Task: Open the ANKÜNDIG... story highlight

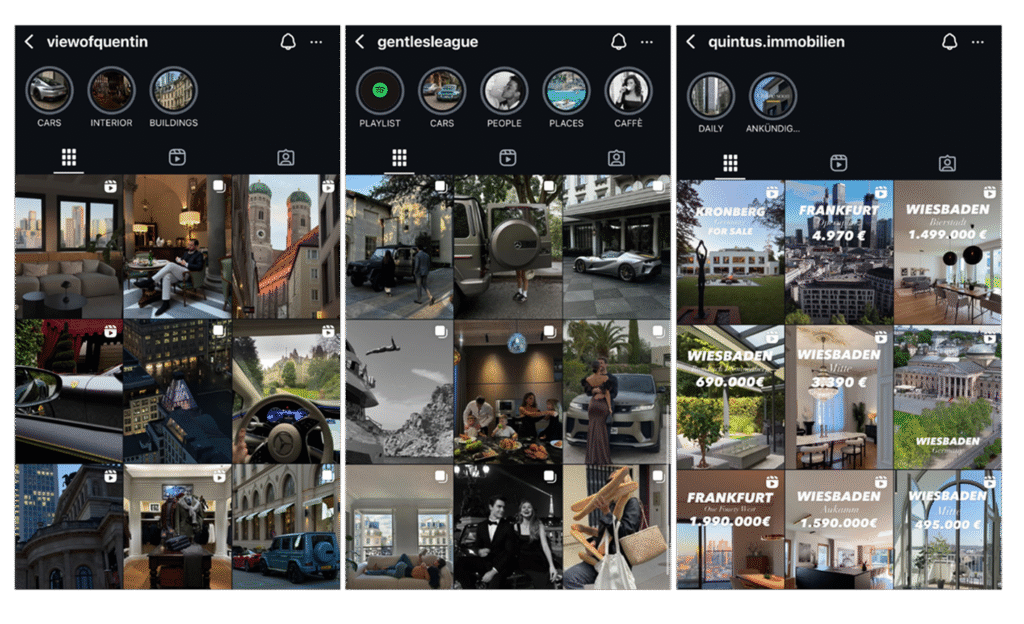Action: [x=773, y=97]
